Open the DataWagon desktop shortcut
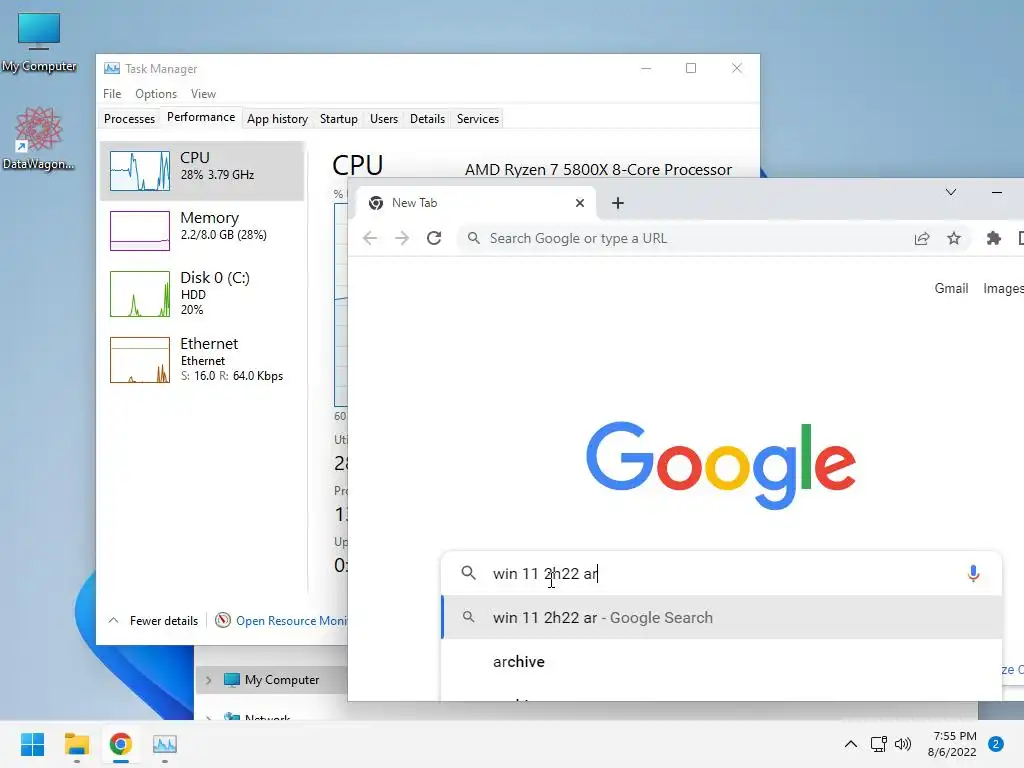1024x768 pixels. (39, 138)
